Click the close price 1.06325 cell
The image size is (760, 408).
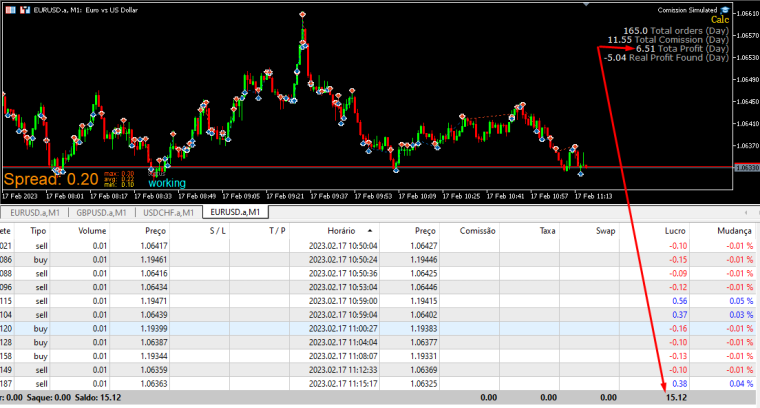tap(424, 383)
